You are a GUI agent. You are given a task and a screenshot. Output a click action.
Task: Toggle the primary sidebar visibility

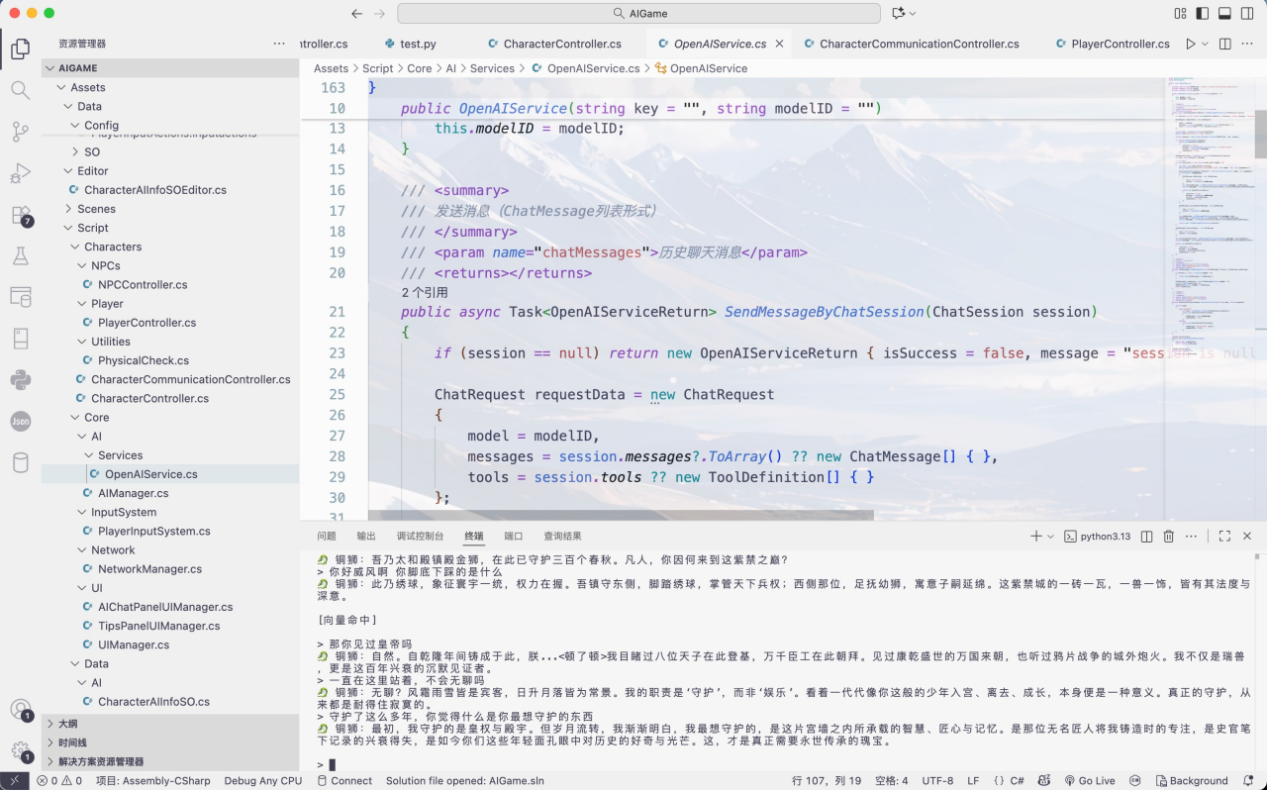pos(1202,13)
